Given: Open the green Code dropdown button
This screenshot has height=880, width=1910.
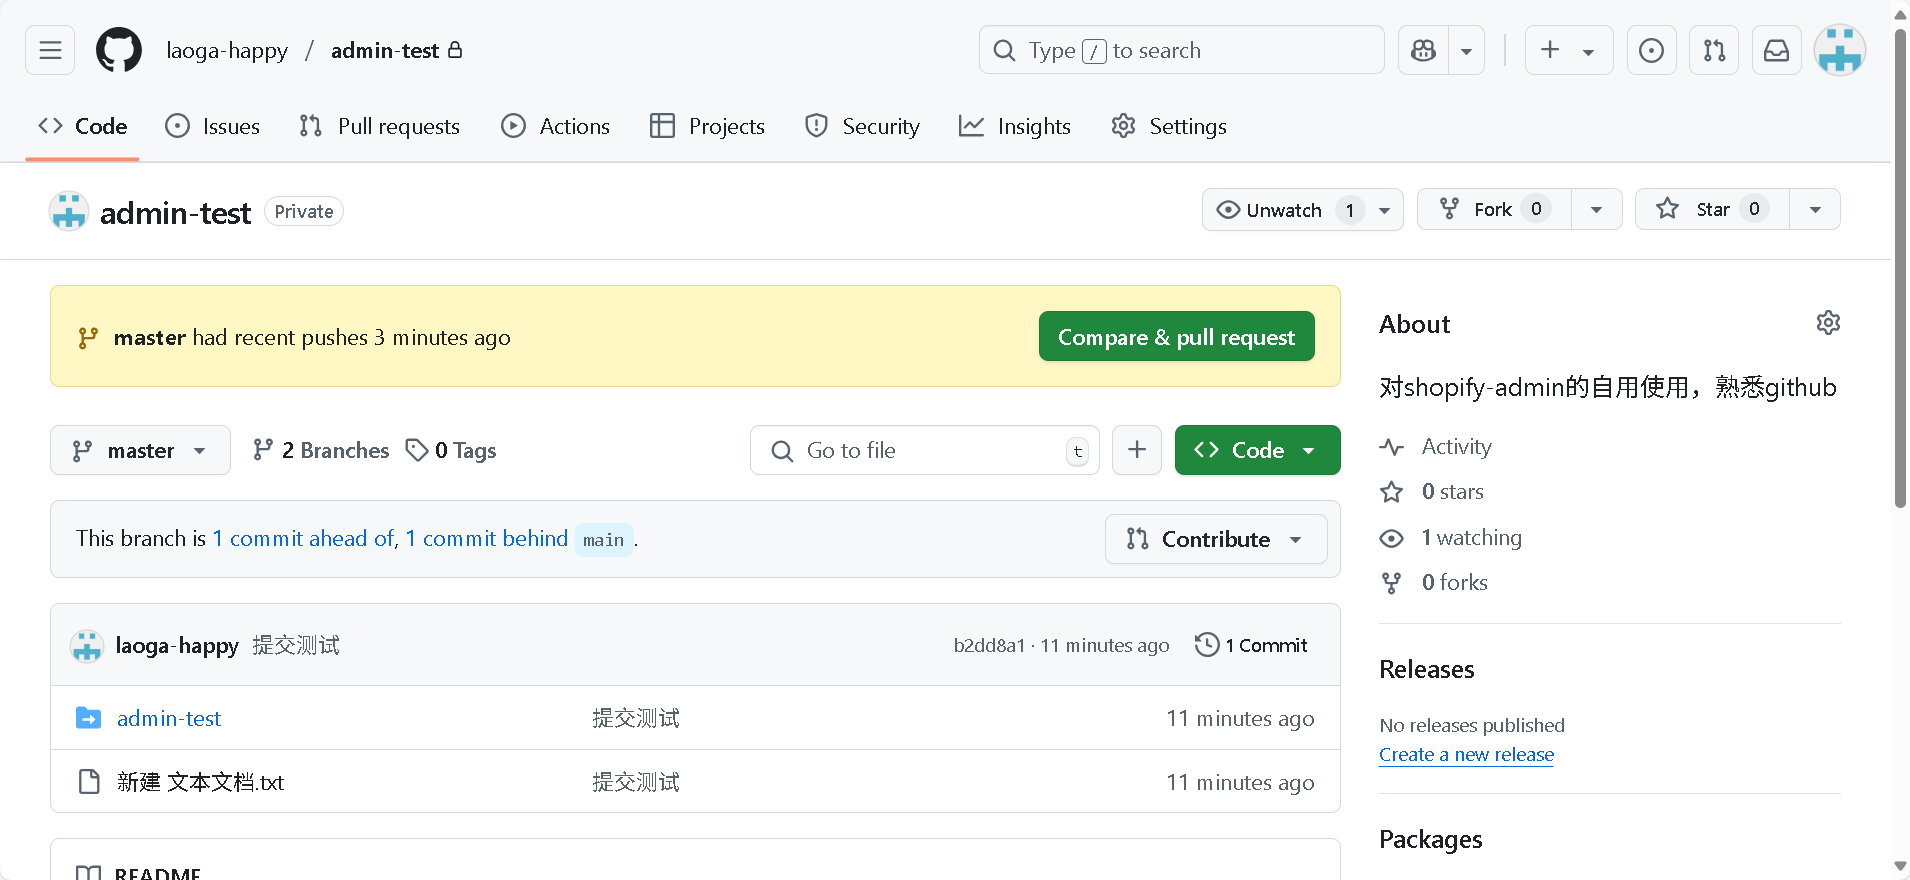Looking at the screenshot, I should point(1258,450).
